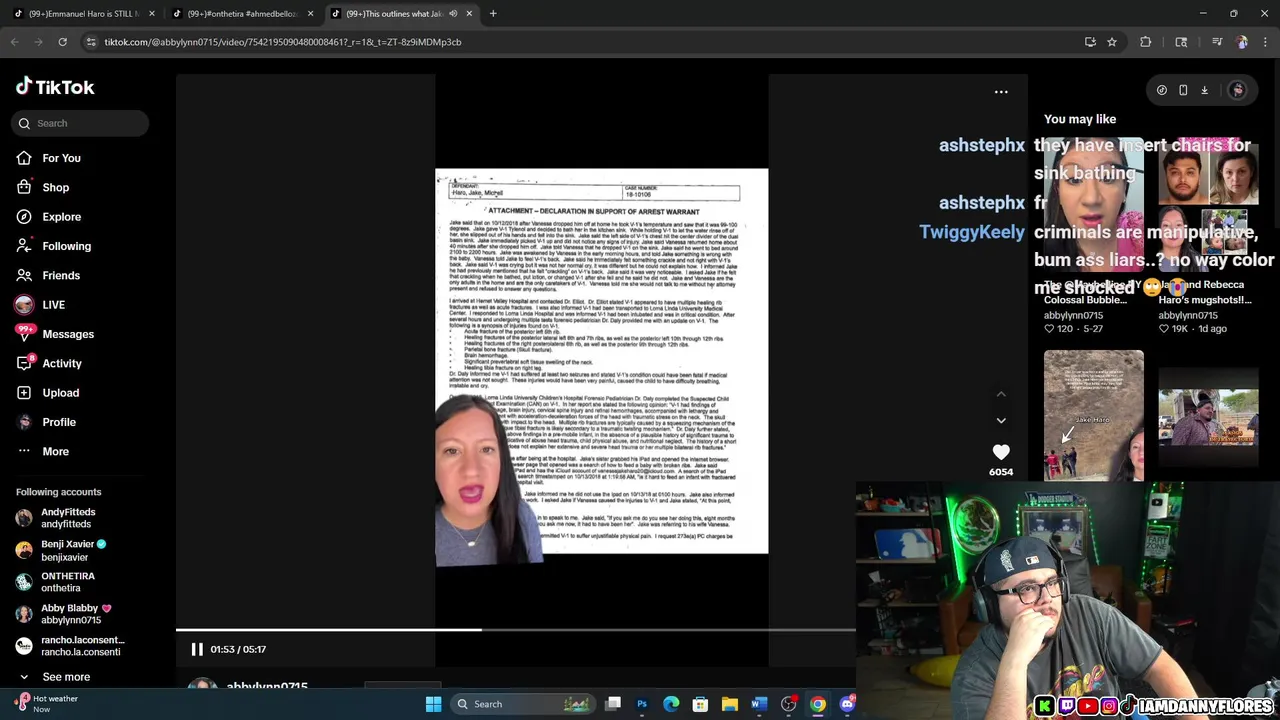
Task: Open Microsoft Word from the taskbar
Action: tap(759, 704)
